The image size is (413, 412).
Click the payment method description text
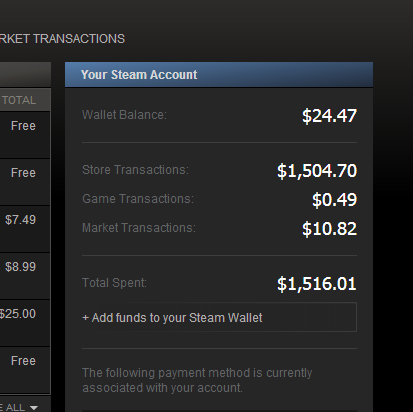(x=197, y=380)
